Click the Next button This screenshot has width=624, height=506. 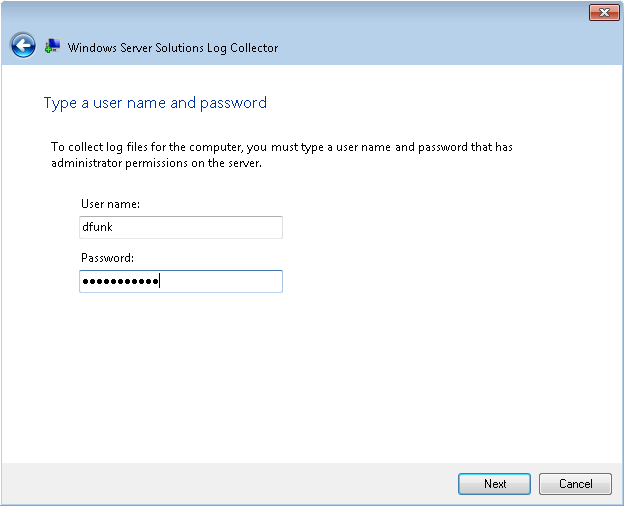(x=494, y=484)
